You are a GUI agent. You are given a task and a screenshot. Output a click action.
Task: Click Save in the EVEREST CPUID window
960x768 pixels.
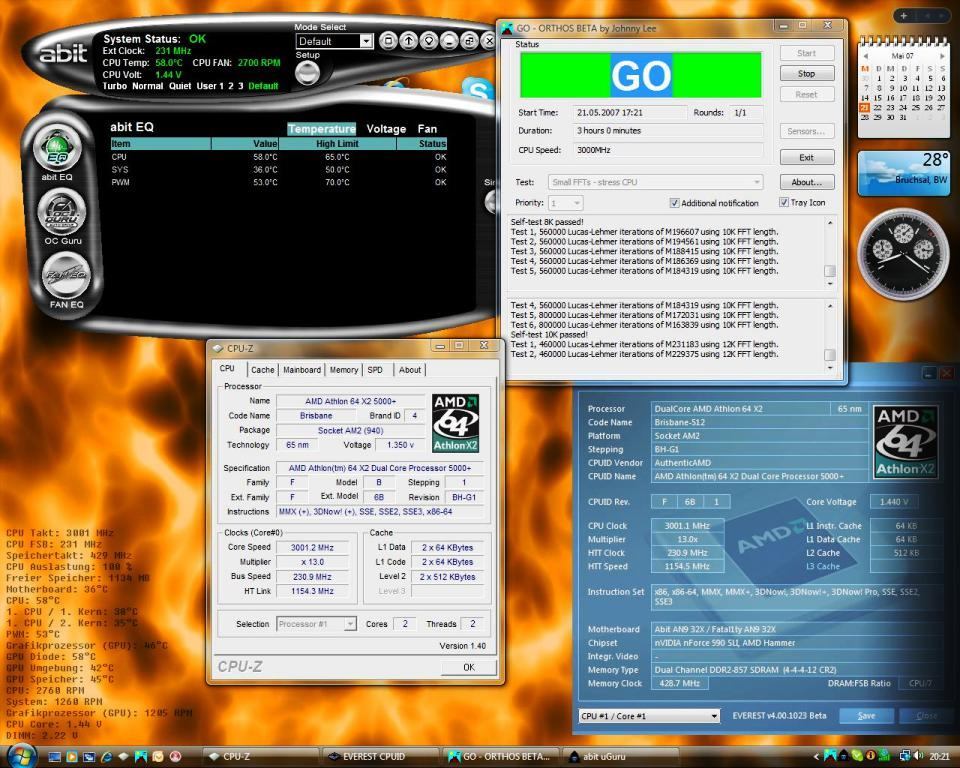pyautogui.click(x=866, y=715)
